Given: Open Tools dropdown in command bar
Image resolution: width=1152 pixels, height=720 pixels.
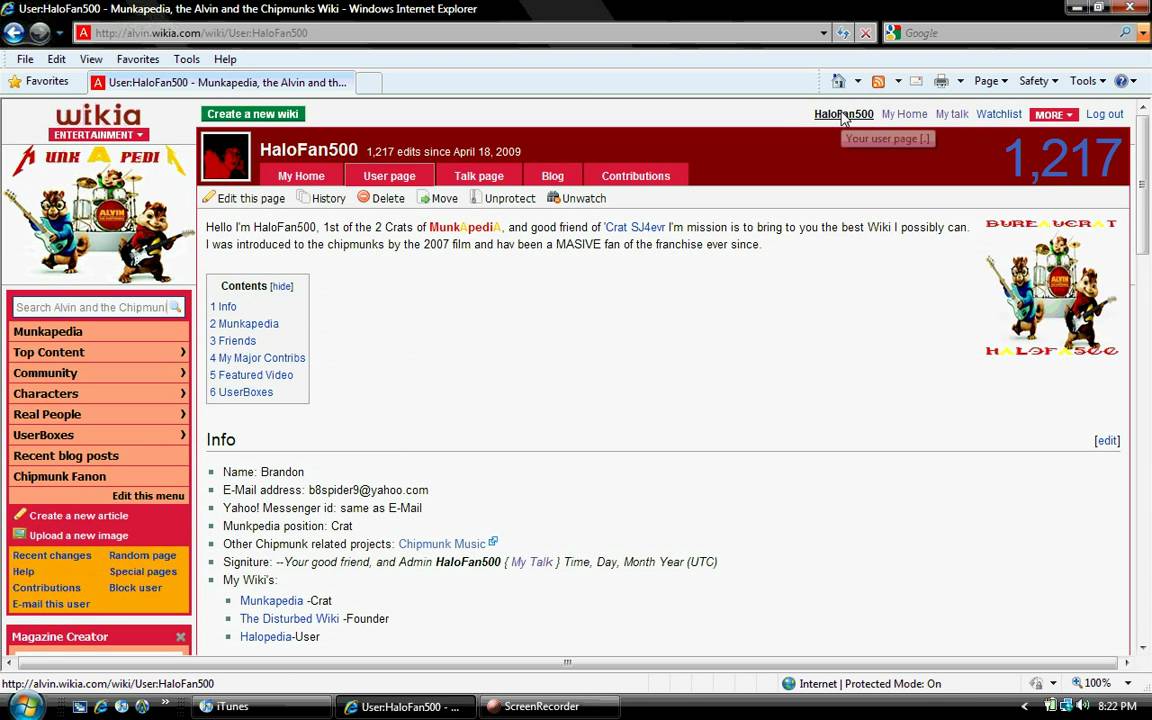Looking at the screenshot, I should 1087,81.
